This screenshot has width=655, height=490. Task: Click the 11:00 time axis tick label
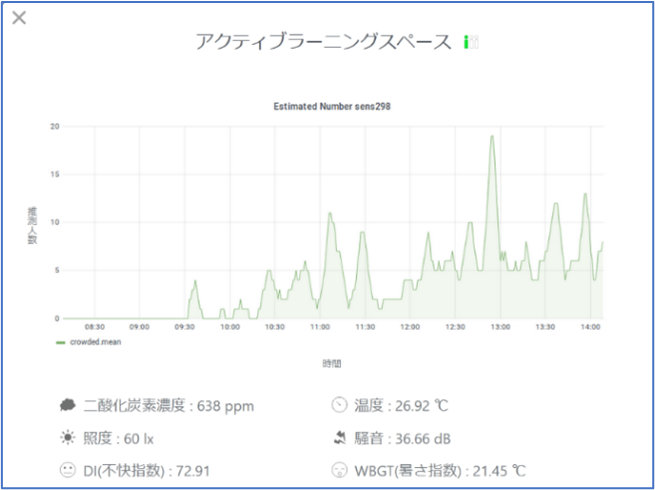pos(320,327)
